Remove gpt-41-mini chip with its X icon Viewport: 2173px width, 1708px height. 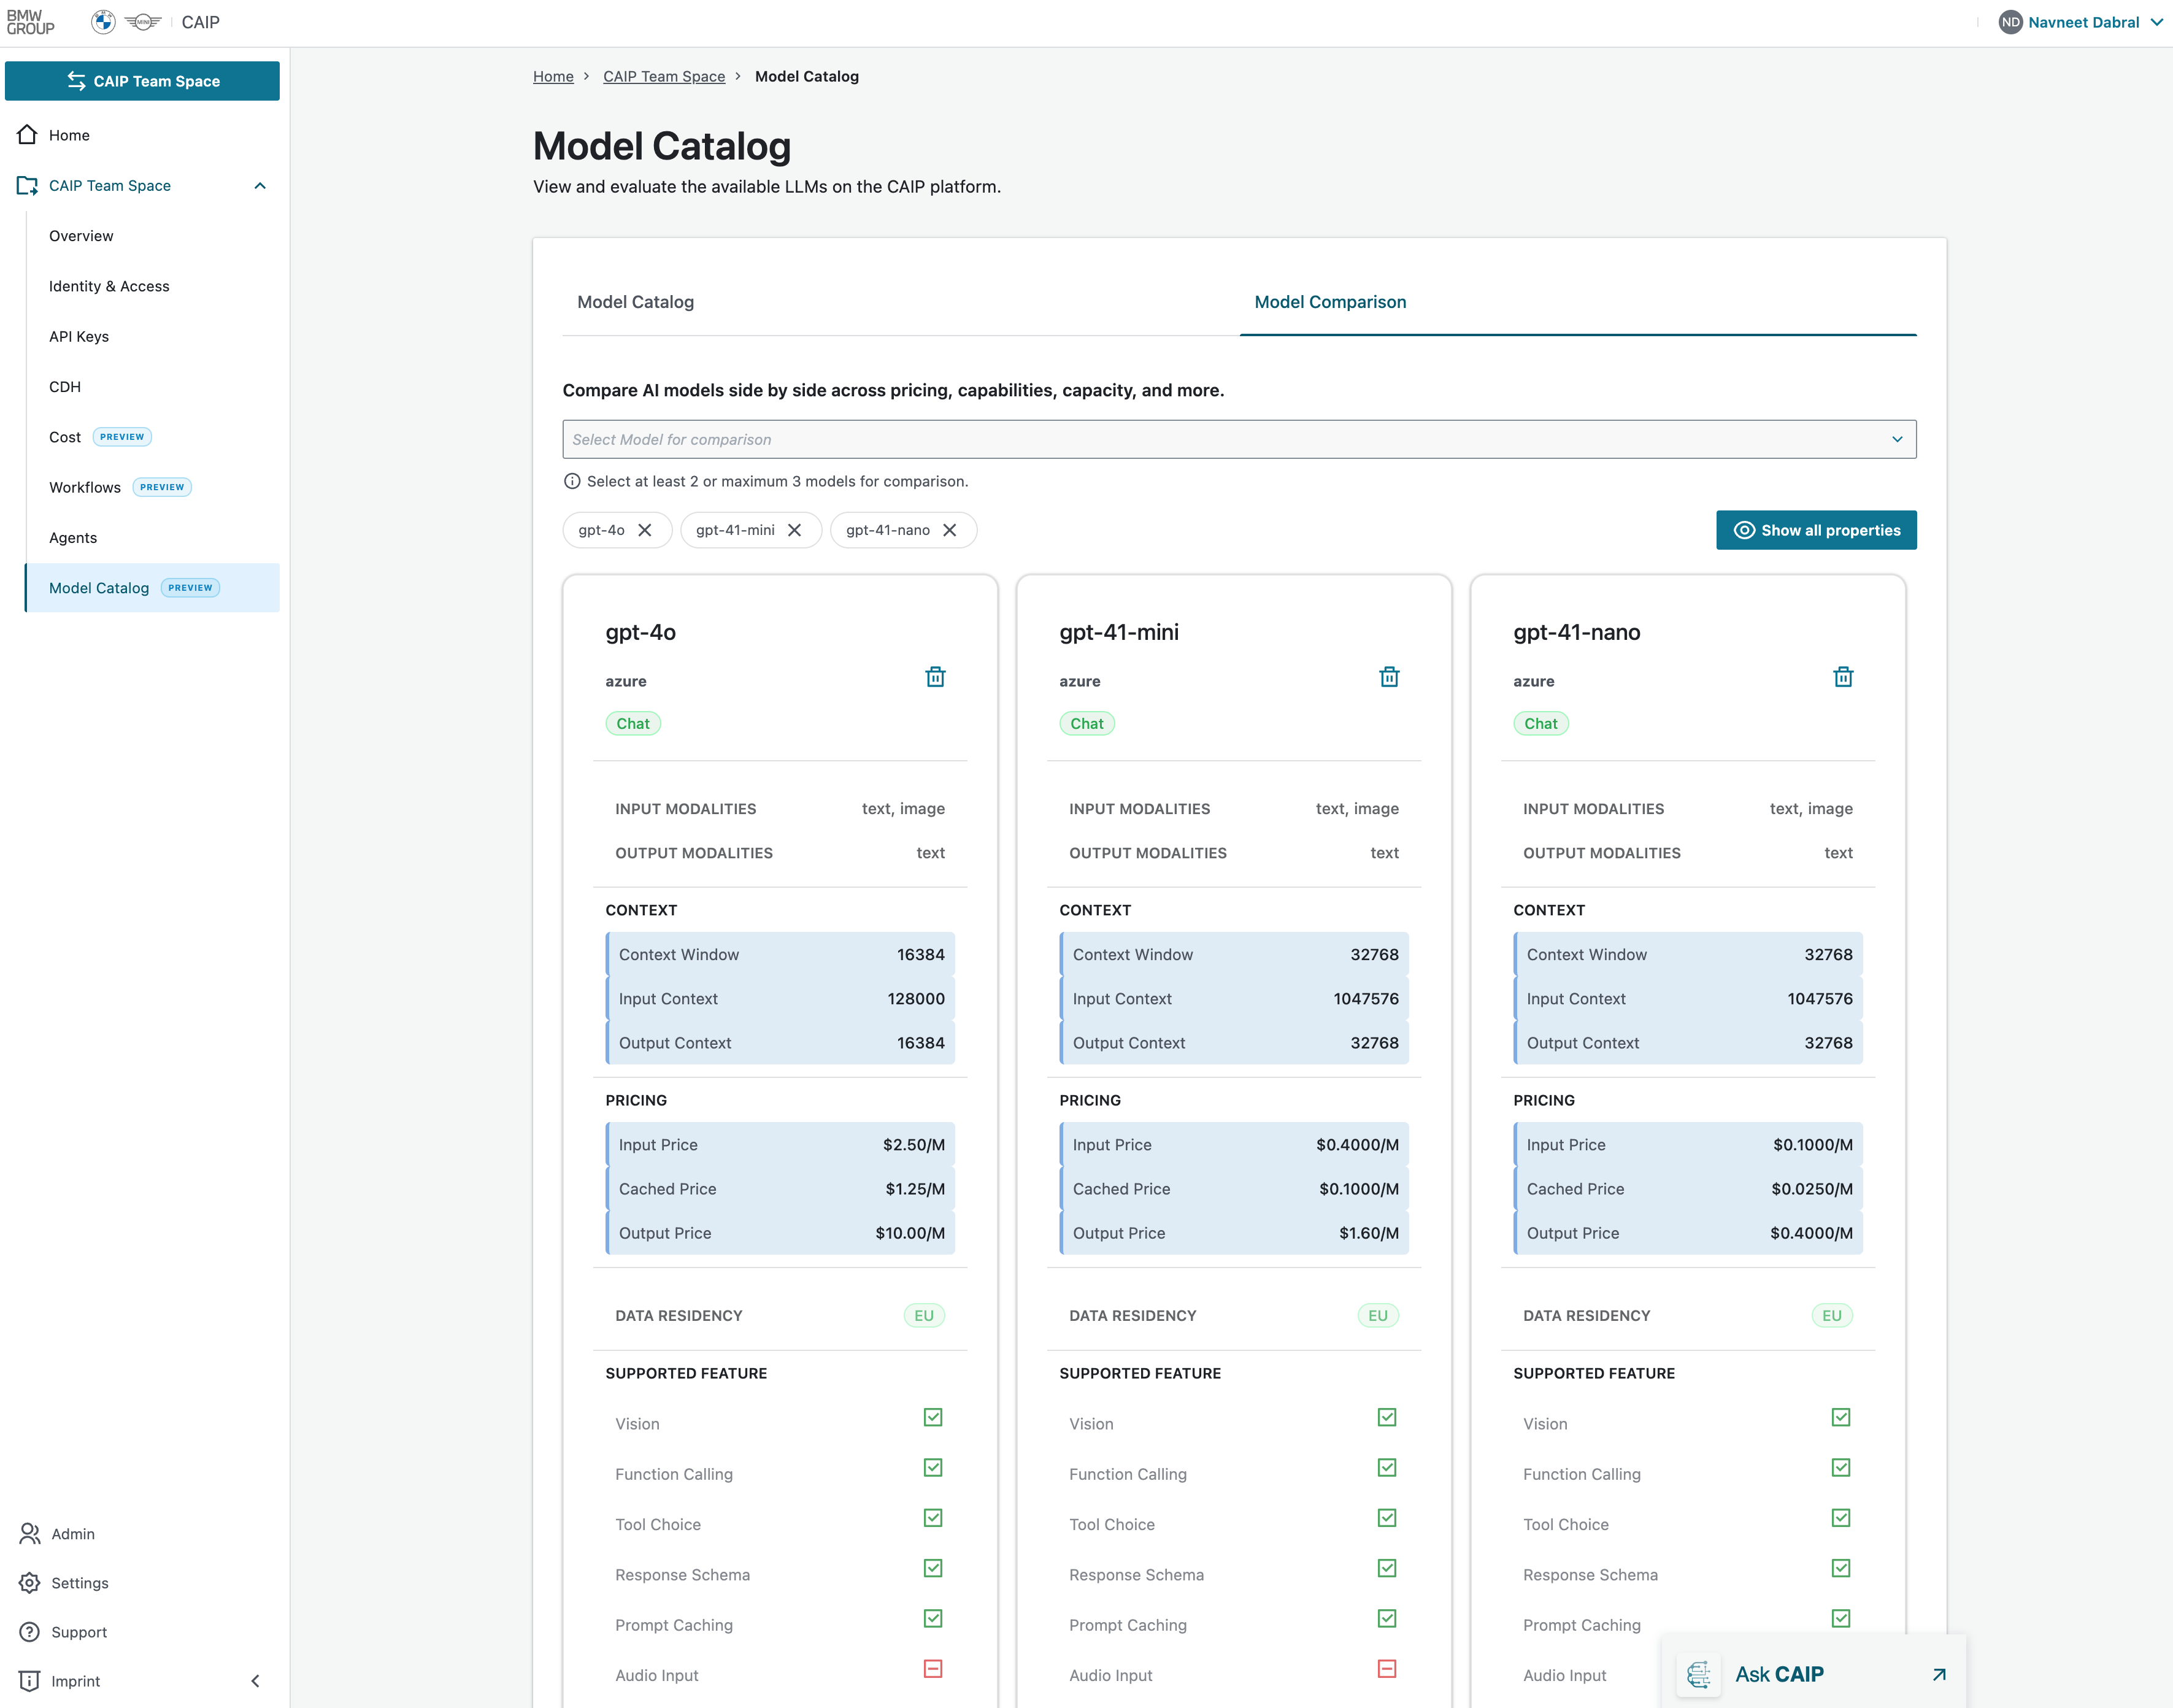[794, 530]
